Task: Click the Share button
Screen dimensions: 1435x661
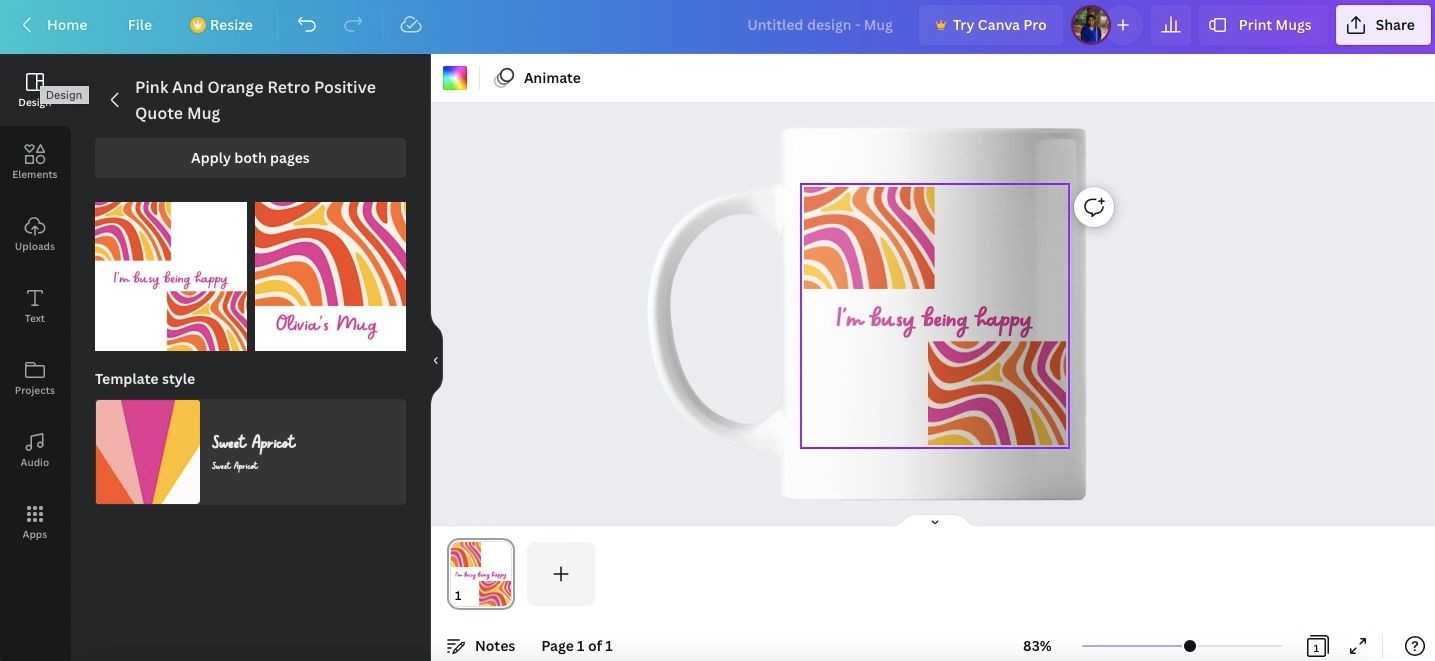Action: (x=1382, y=25)
